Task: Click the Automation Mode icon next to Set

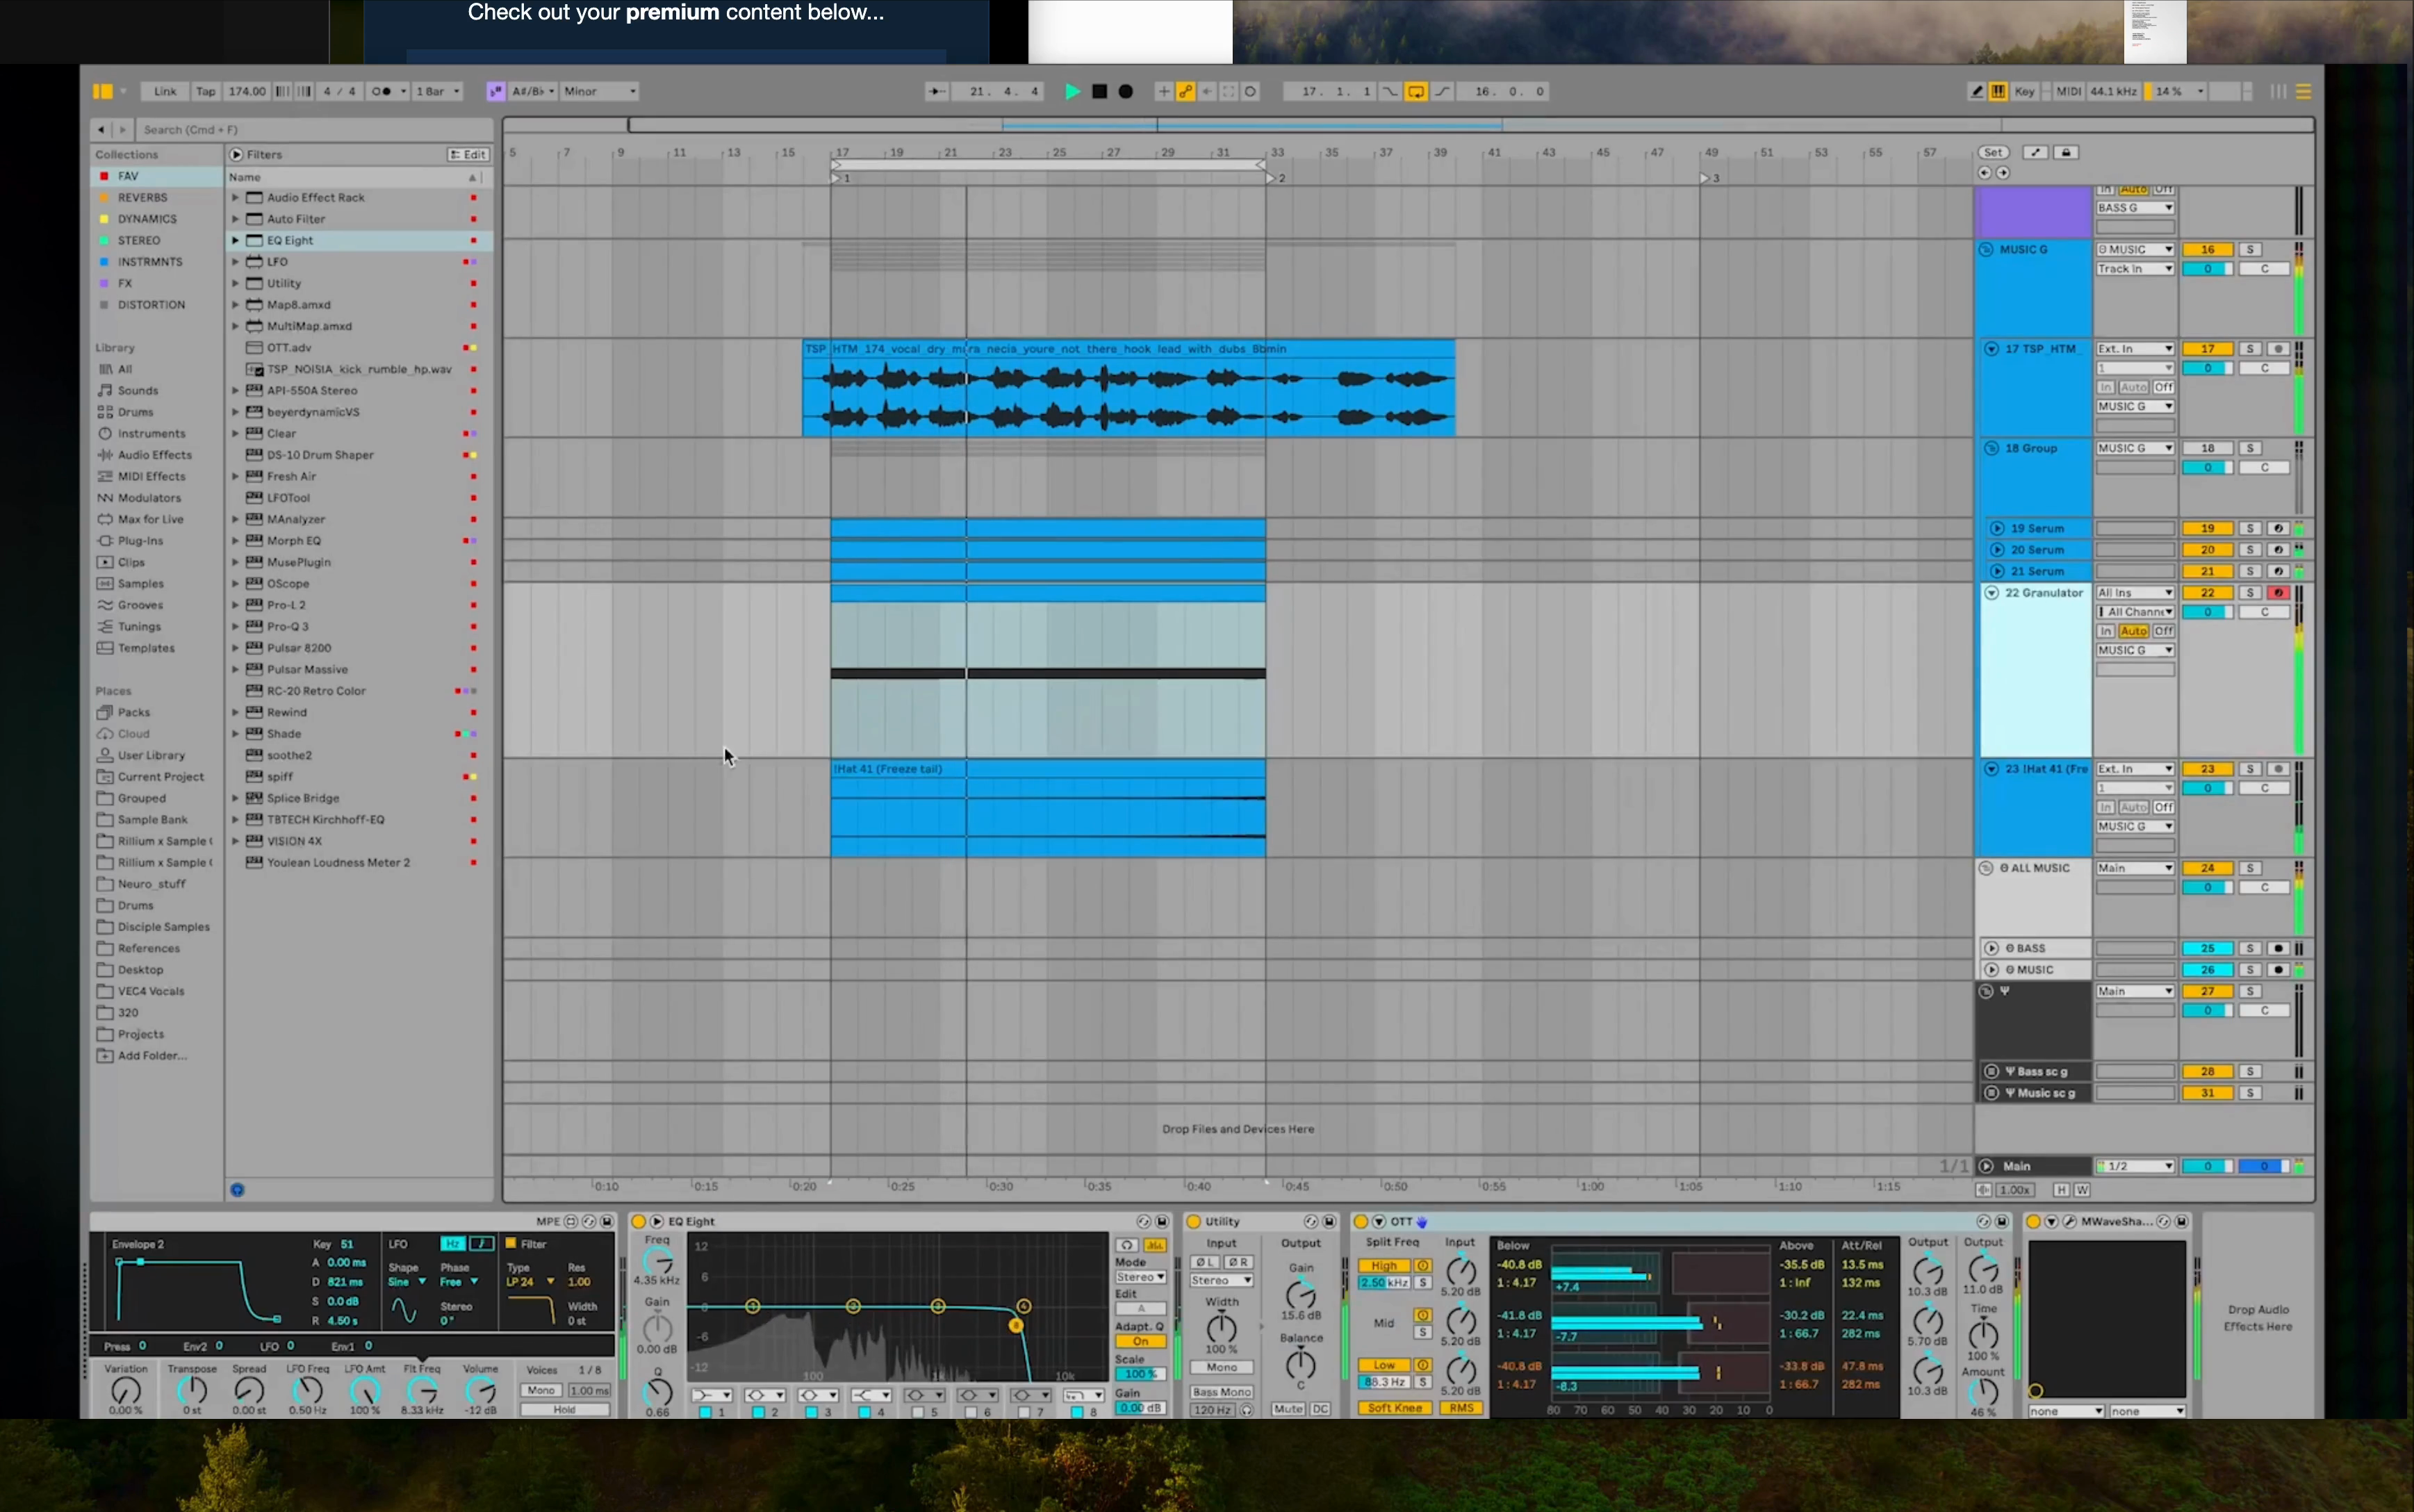Action: (x=2035, y=152)
